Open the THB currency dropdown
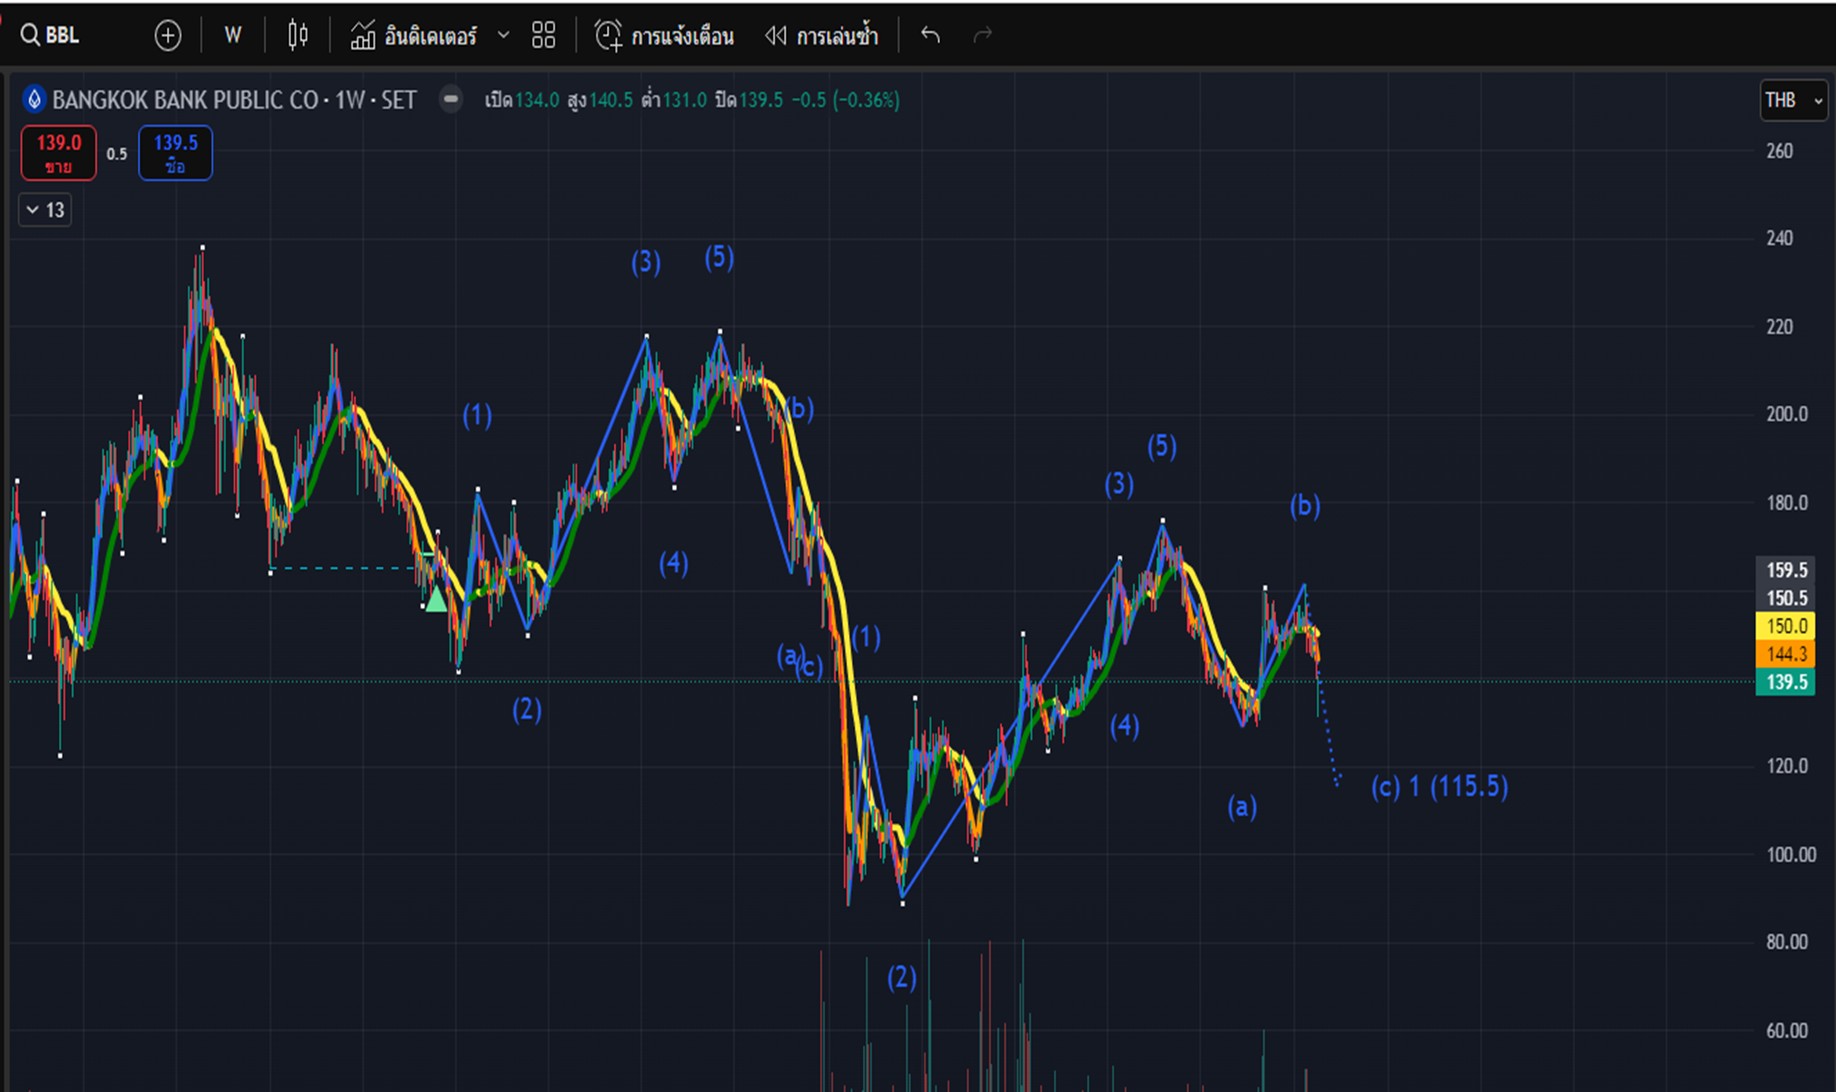This screenshot has height=1092, width=1836. 1794,100
